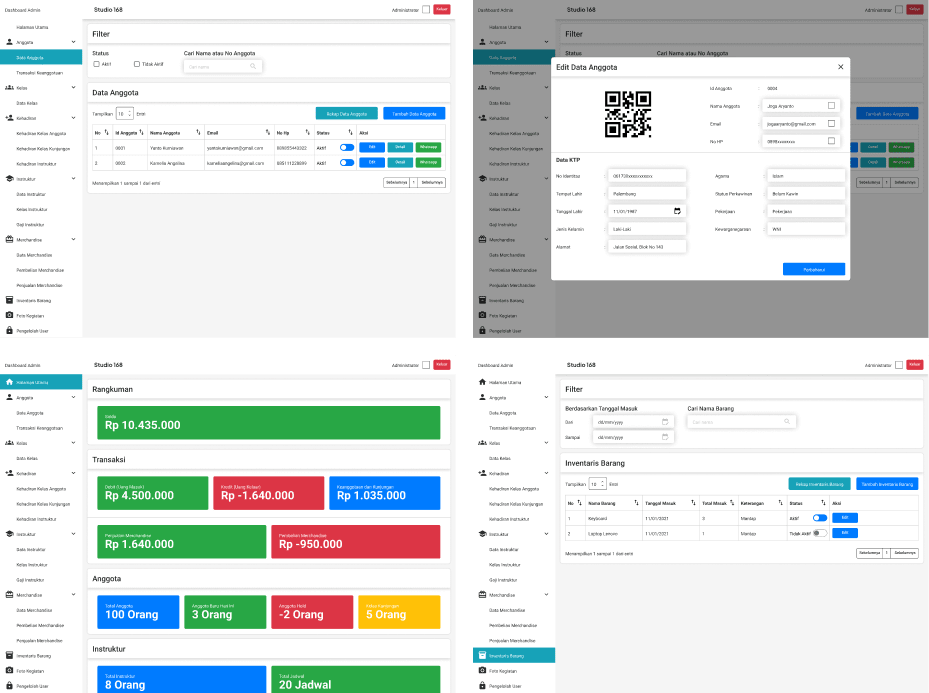
Task: Increase entries count with the Tampilkan stepper
Action: click(128, 111)
